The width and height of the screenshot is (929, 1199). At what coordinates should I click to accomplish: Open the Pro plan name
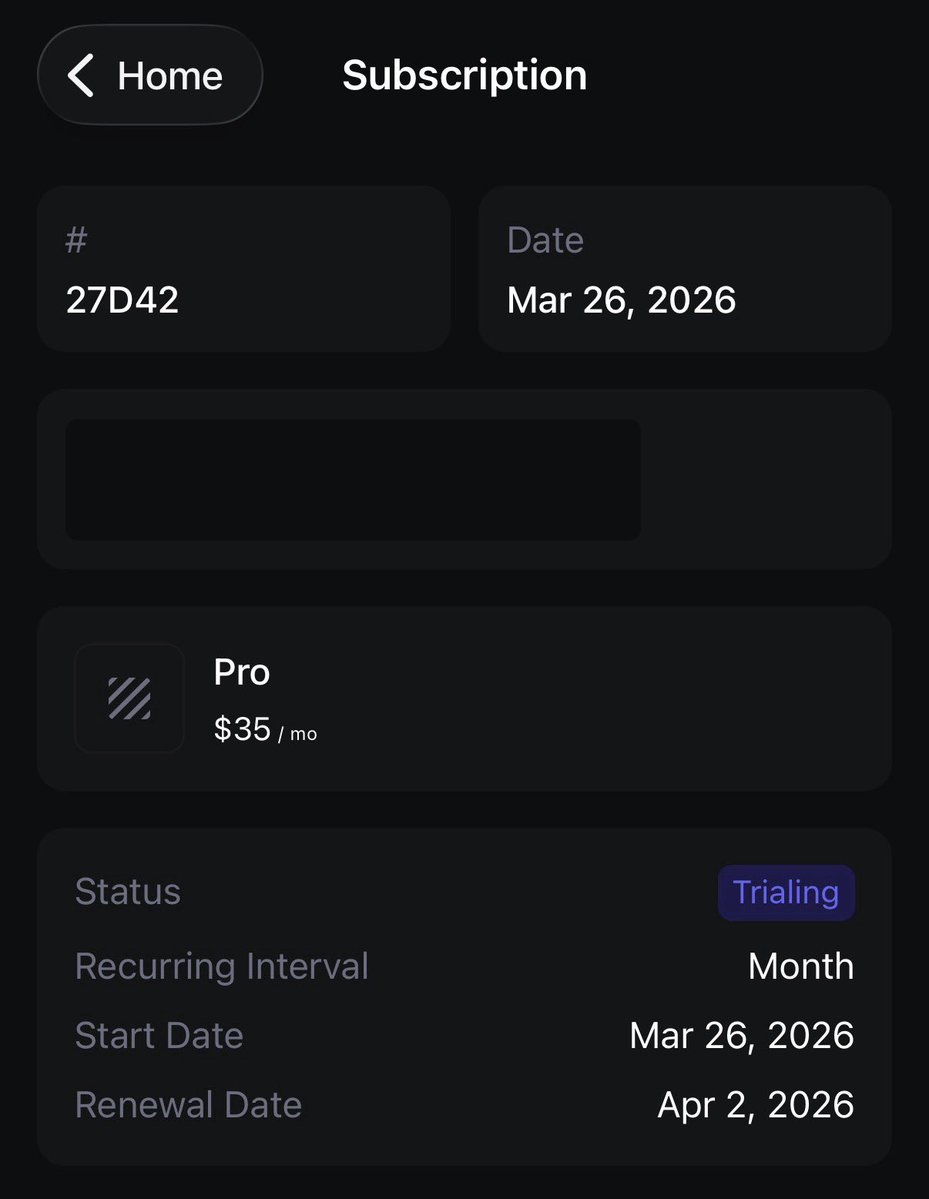coord(242,673)
